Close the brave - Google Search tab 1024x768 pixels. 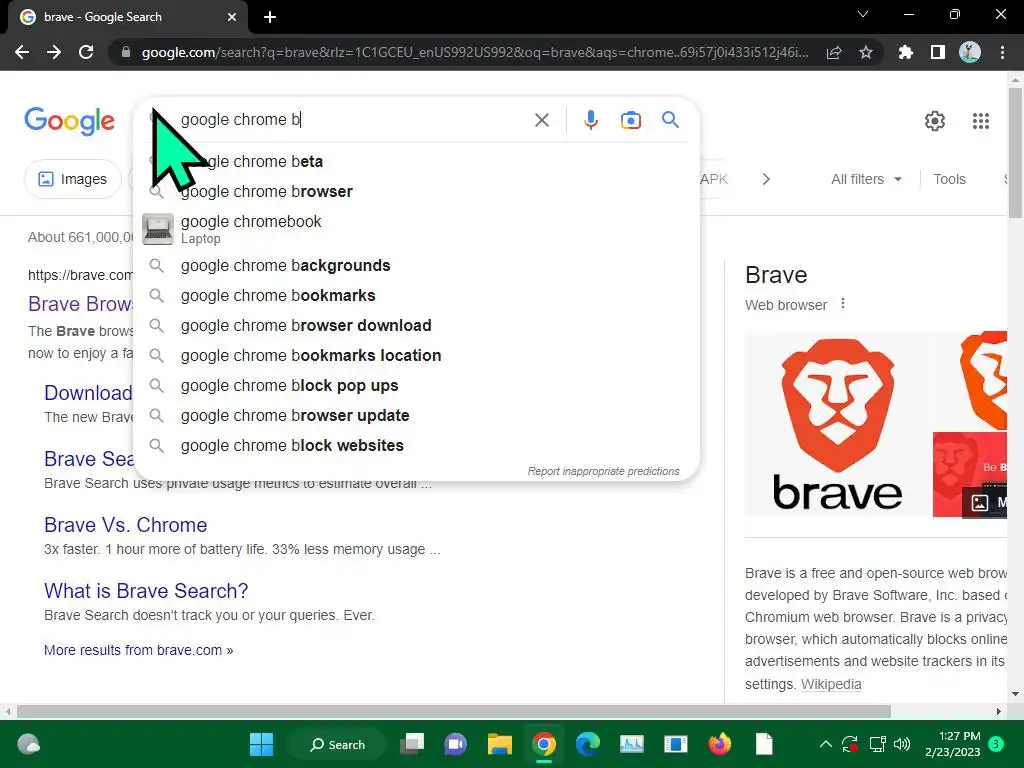pos(231,17)
